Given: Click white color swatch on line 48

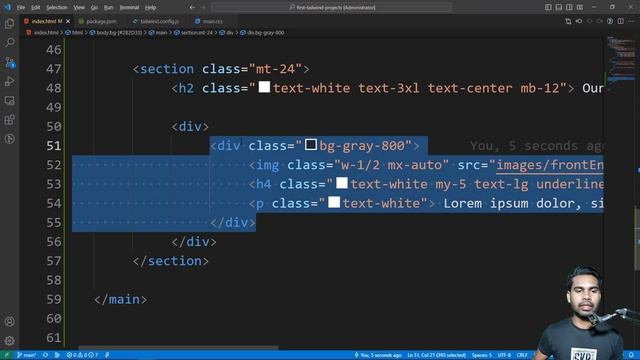Looking at the screenshot, I should point(264,87).
